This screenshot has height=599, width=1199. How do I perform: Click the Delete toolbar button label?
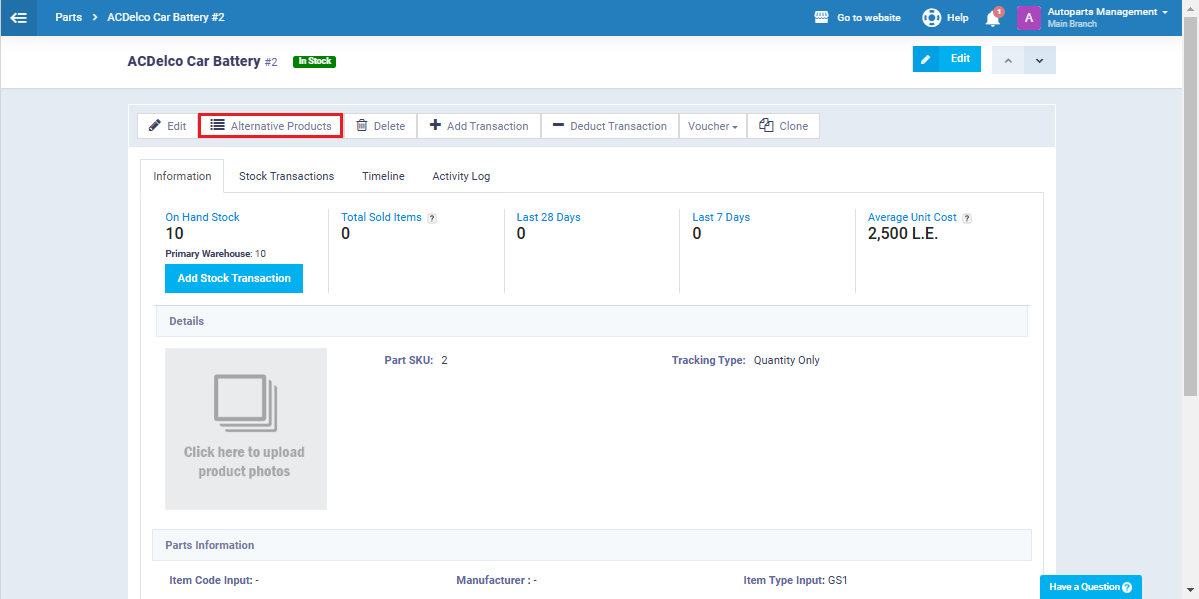pos(389,126)
